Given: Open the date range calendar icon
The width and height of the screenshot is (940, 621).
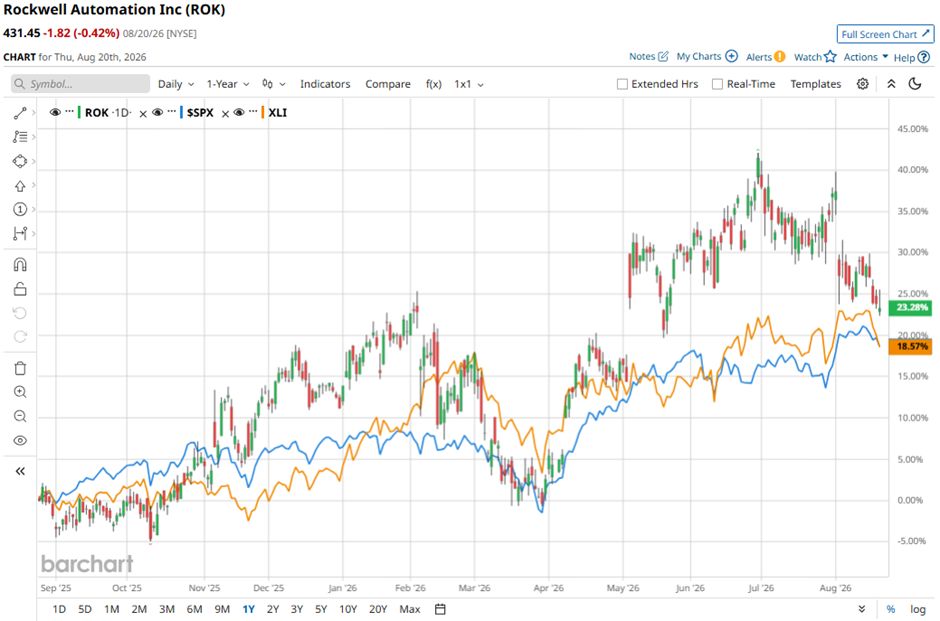Looking at the screenshot, I should pyautogui.click(x=440, y=609).
